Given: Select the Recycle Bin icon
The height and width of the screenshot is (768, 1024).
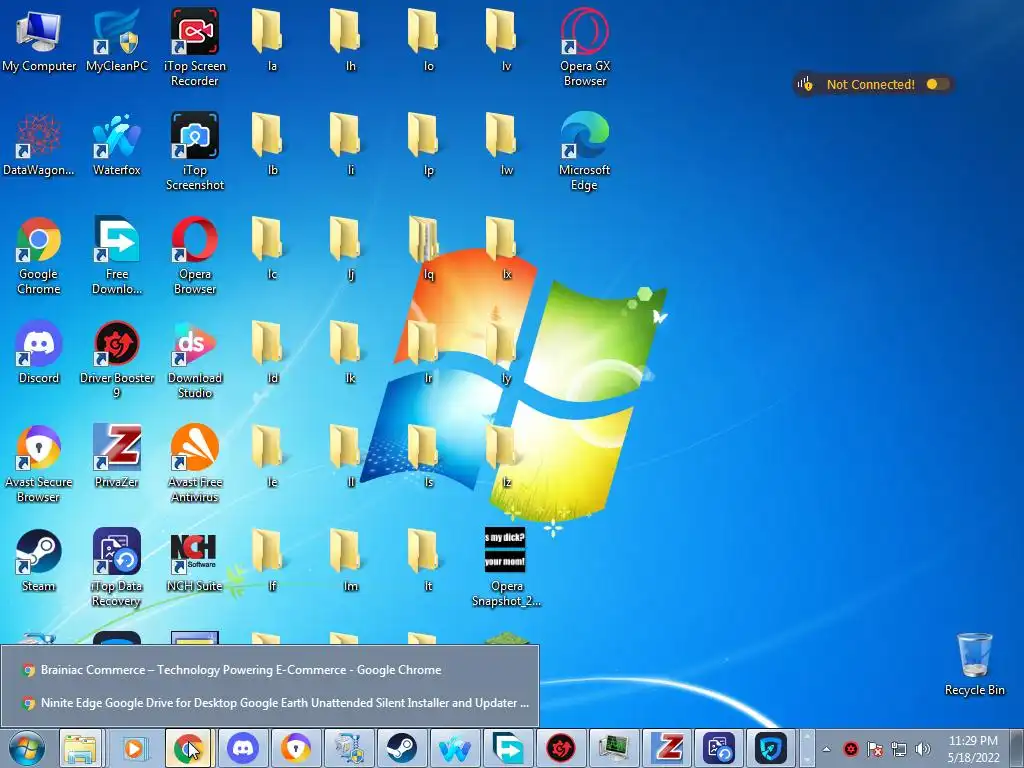Looking at the screenshot, I should (974, 664).
